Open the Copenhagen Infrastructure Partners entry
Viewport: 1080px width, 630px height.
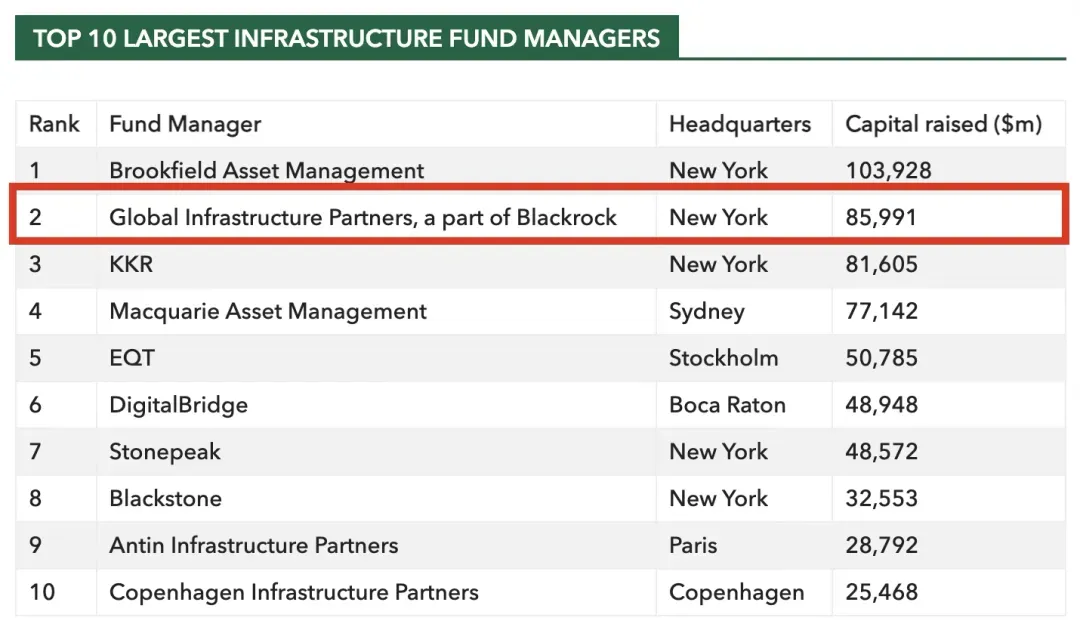coord(293,592)
